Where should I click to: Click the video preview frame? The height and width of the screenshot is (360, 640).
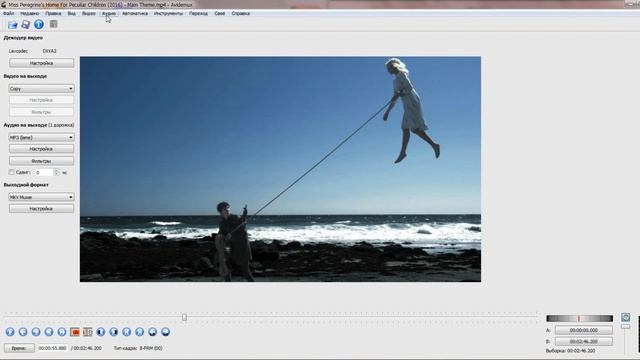pyautogui.click(x=280, y=169)
